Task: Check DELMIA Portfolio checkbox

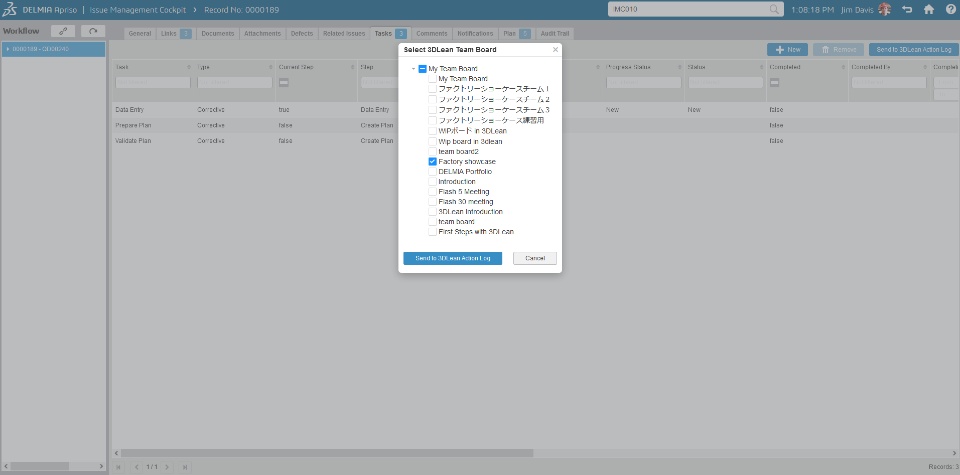Action: tap(432, 171)
